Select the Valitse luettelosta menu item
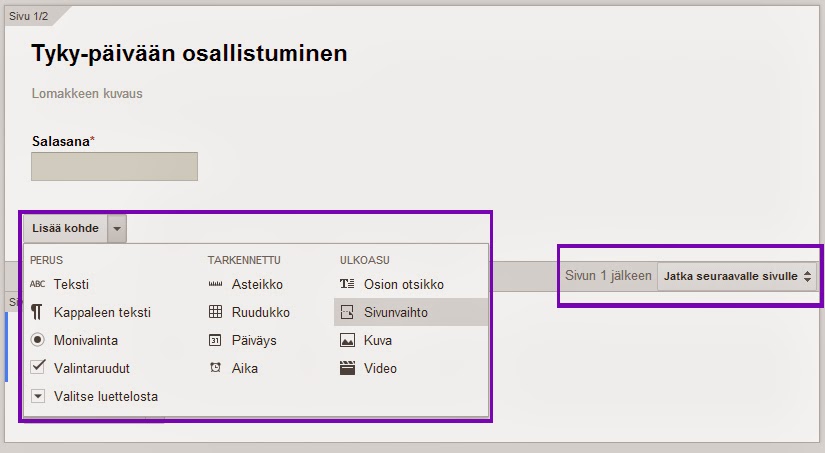Viewport: 825px width, 453px height. [105, 396]
